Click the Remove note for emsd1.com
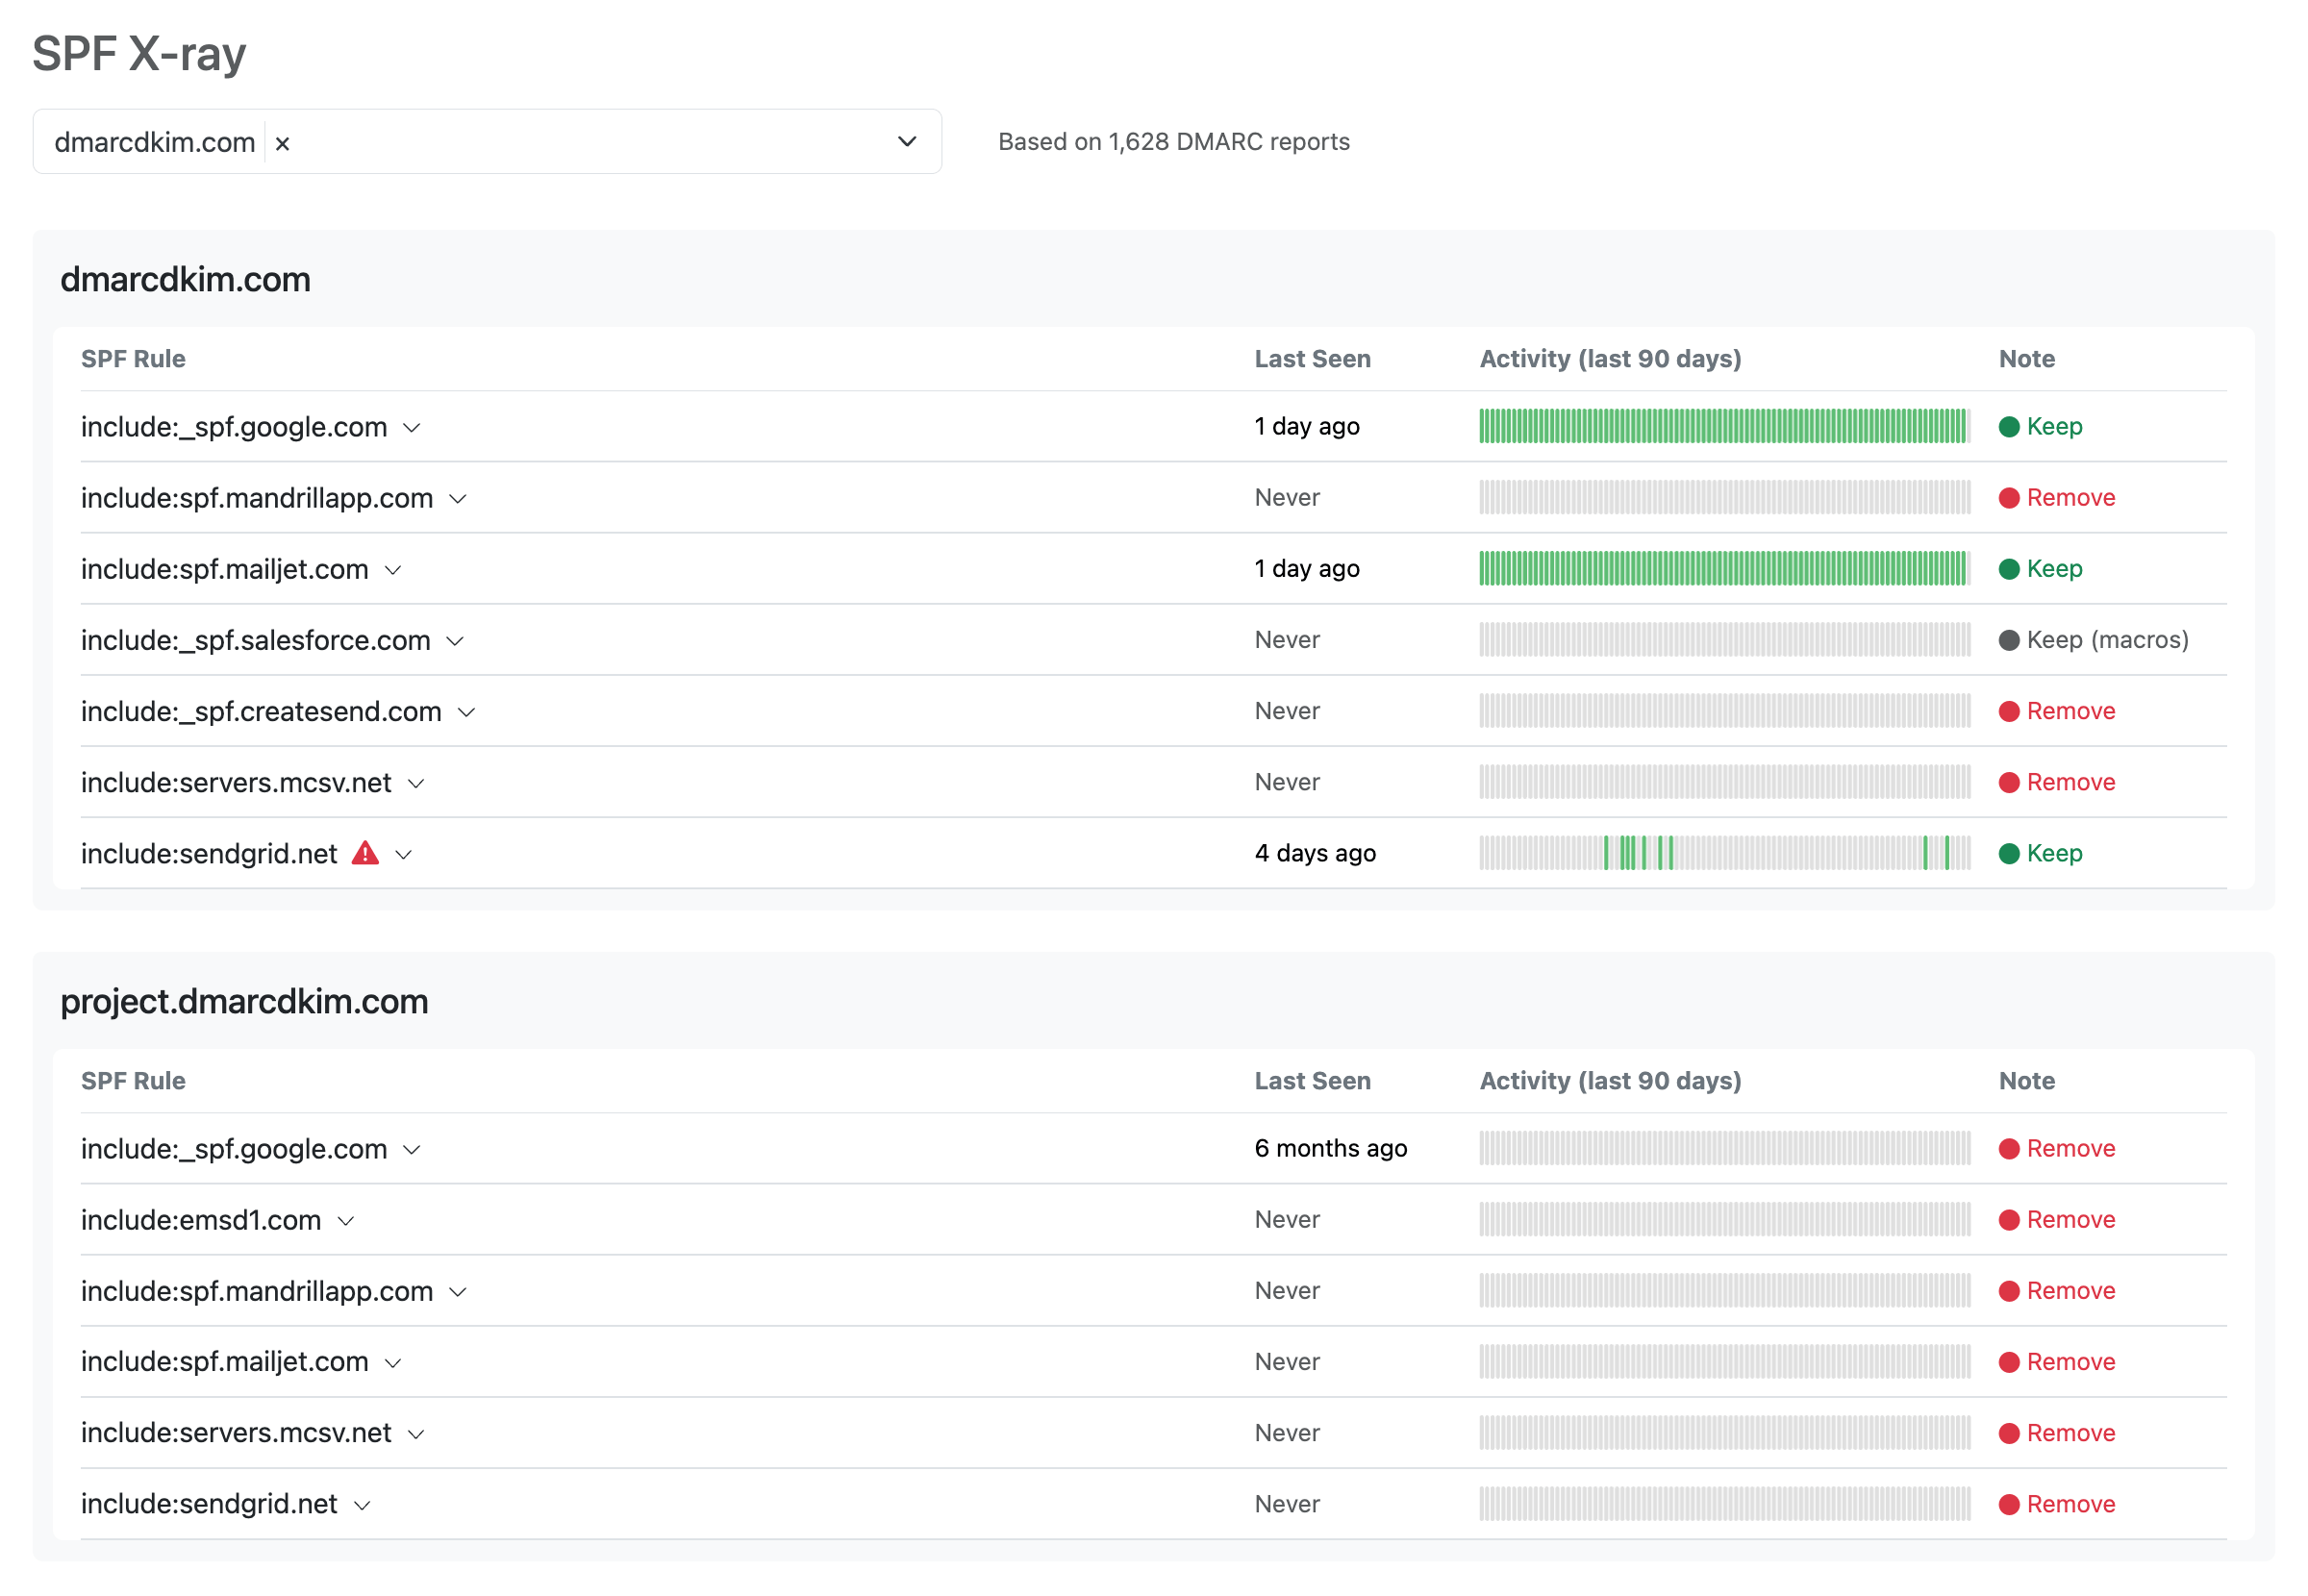 click(x=2070, y=1219)
